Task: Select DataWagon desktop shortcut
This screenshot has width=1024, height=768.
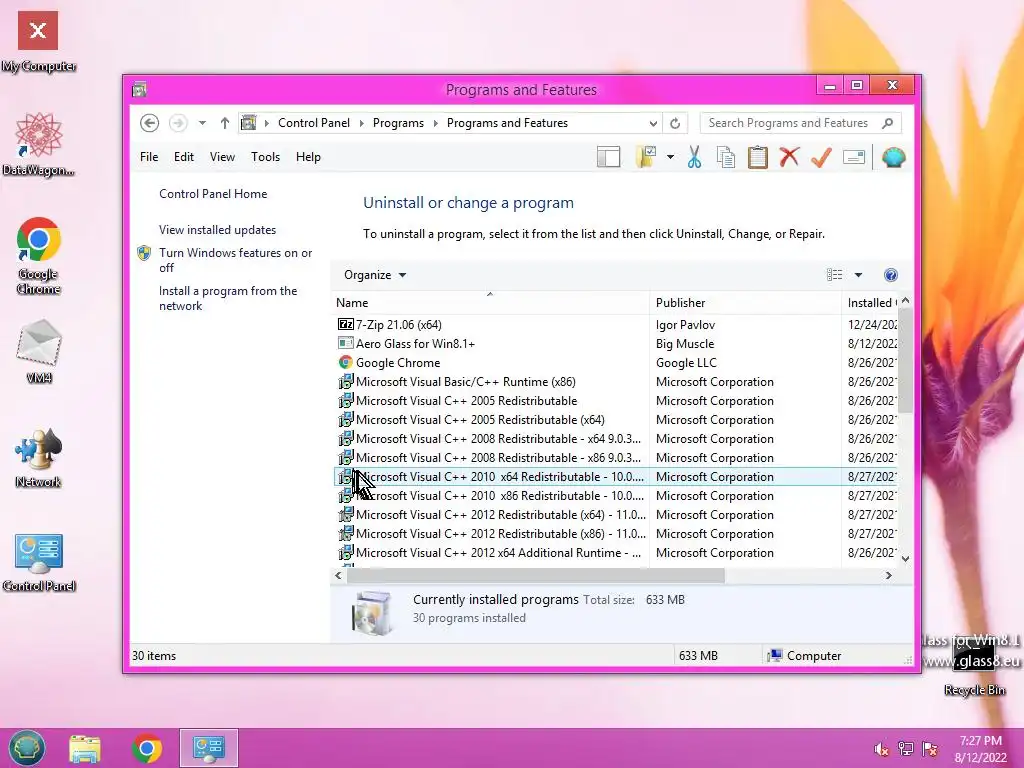Action: [39, 144]
